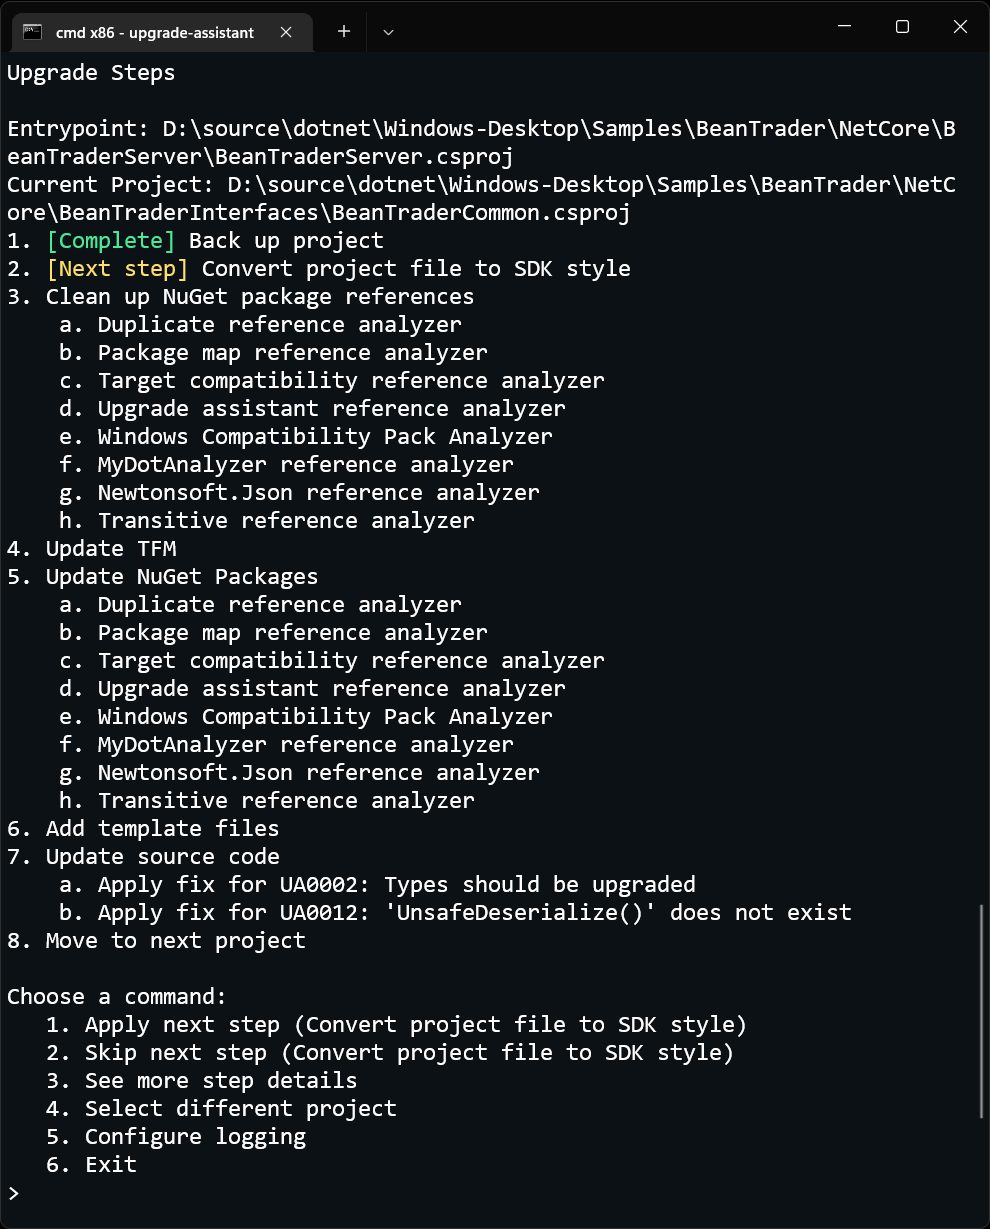The width and height of the screenshot is (990, 1229).
Task: Click the cmd icon in the tab
Action: [x=33, y=32]
